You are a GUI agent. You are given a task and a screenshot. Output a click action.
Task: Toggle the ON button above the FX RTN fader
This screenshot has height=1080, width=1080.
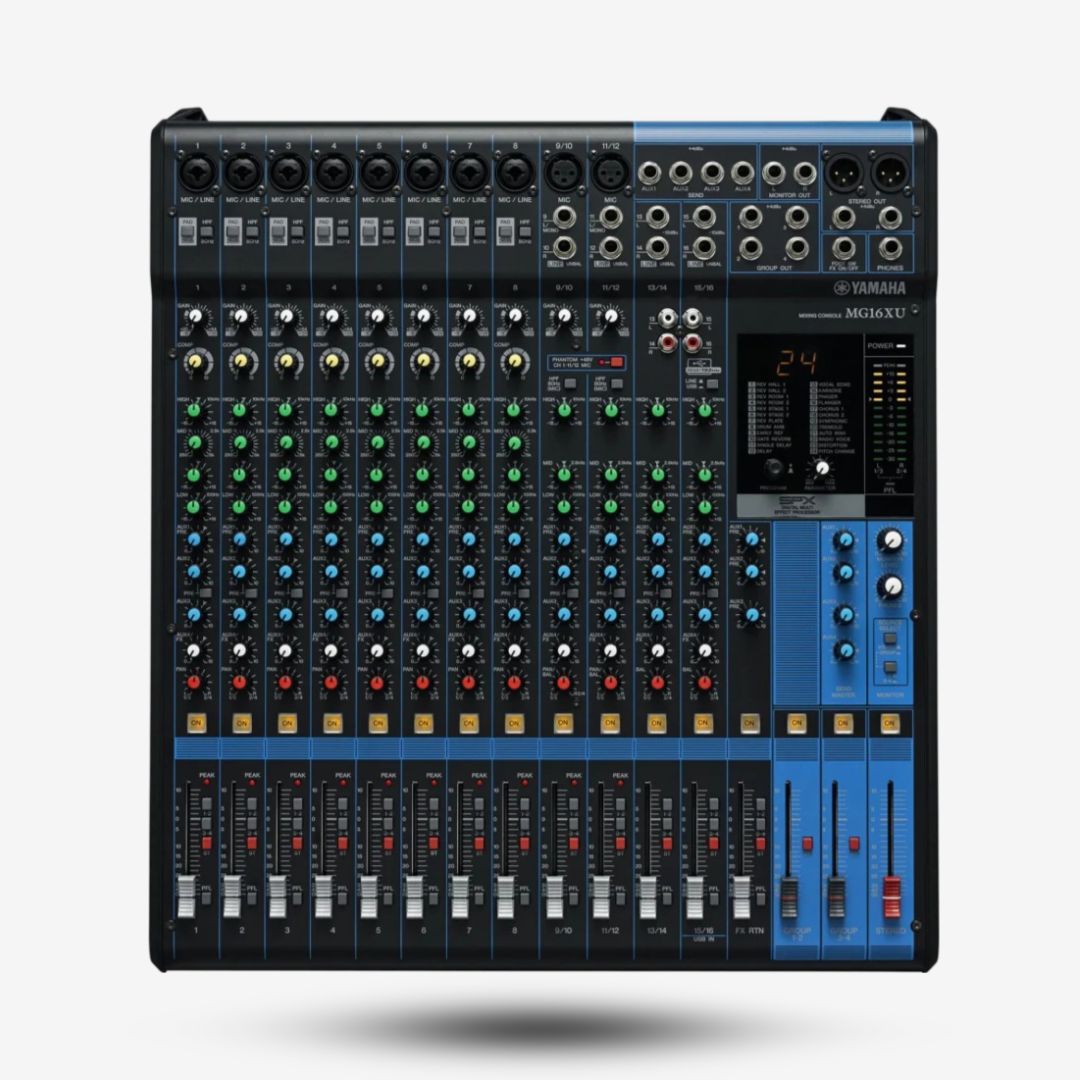tap(749, 723)
